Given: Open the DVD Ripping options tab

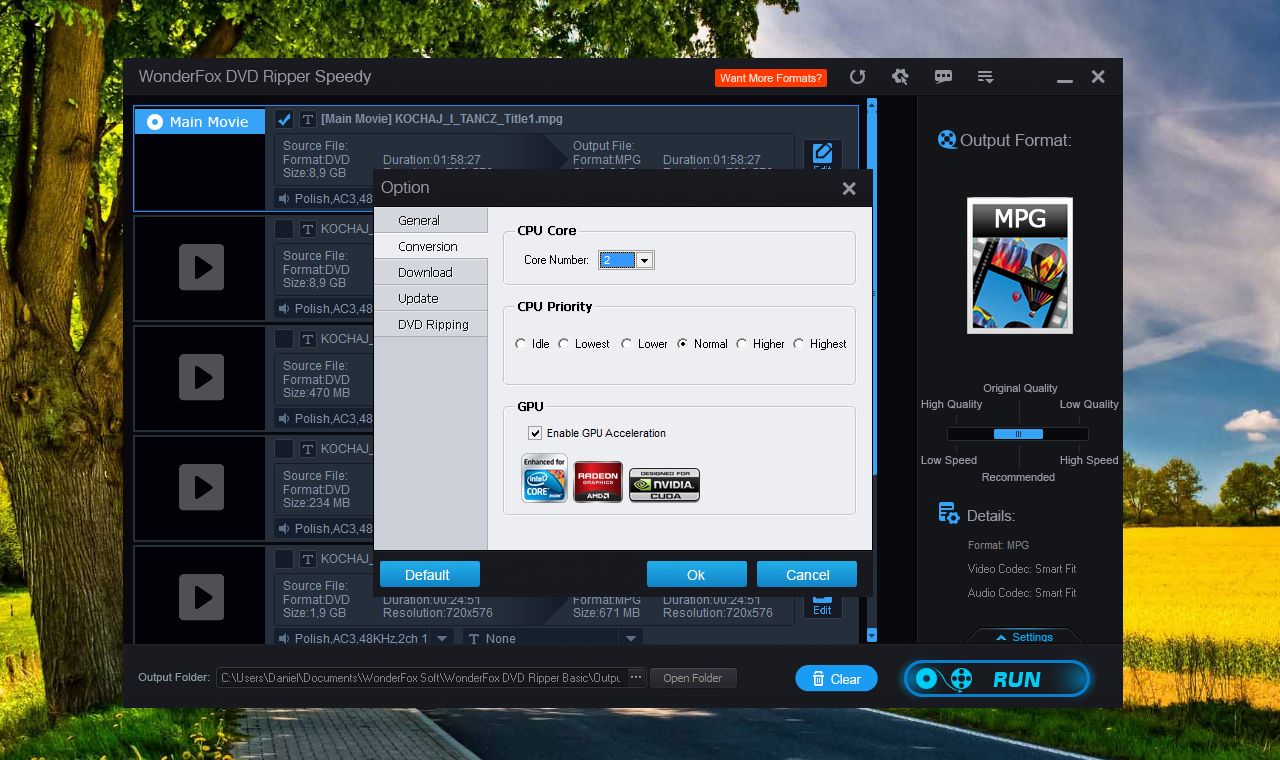Looking at the screenshot, I should [430, 324].
